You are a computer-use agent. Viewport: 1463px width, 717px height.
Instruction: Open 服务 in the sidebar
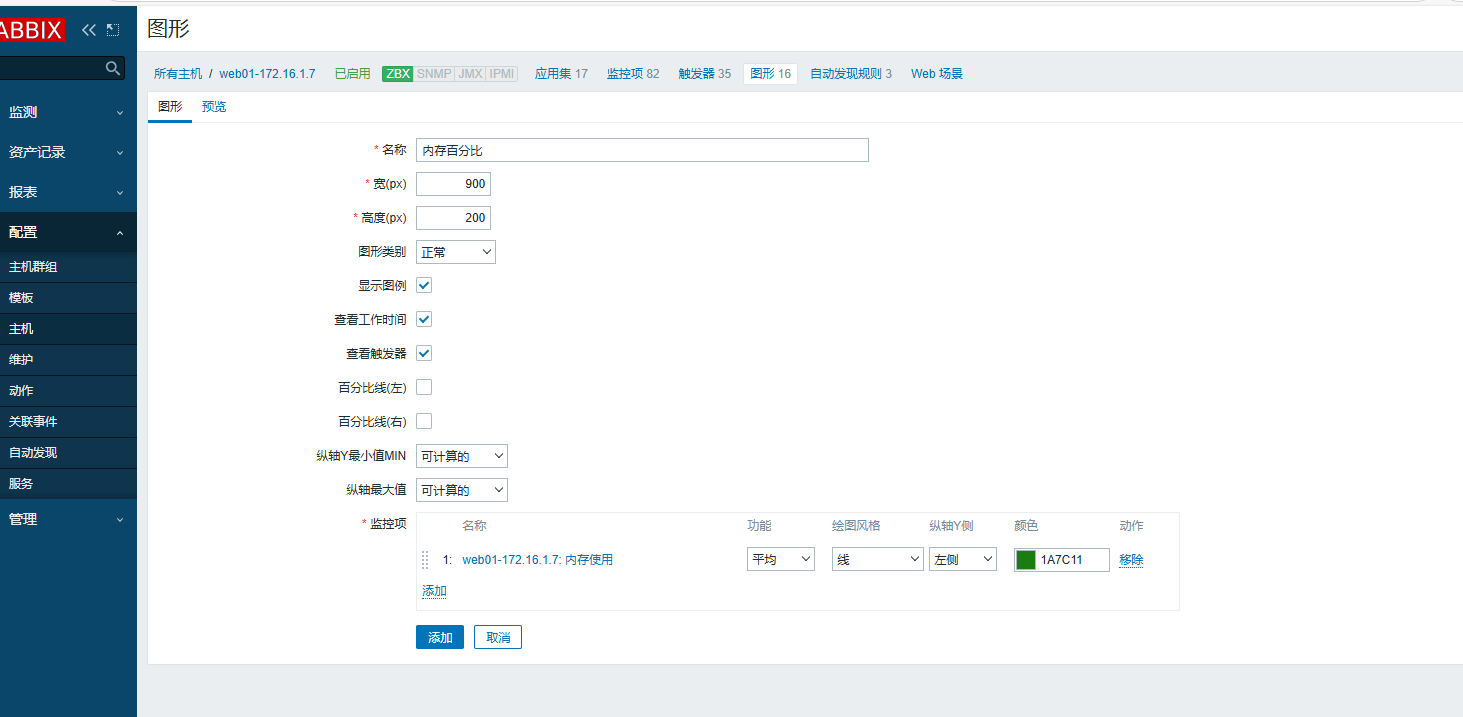point(68,484)
